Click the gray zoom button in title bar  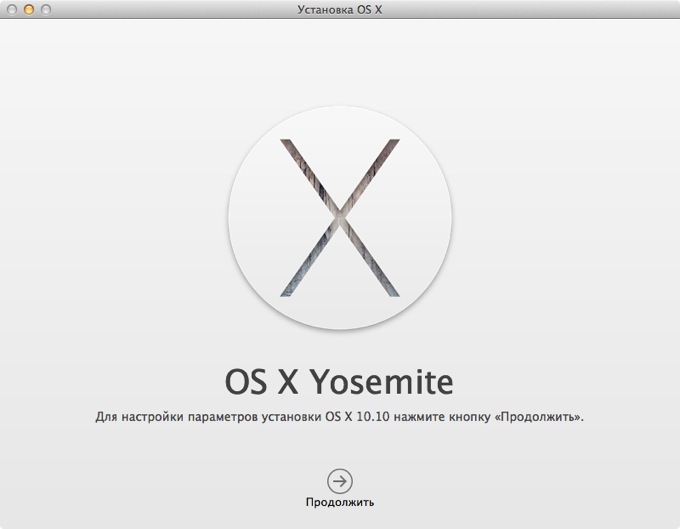click(x=46, y=9)
